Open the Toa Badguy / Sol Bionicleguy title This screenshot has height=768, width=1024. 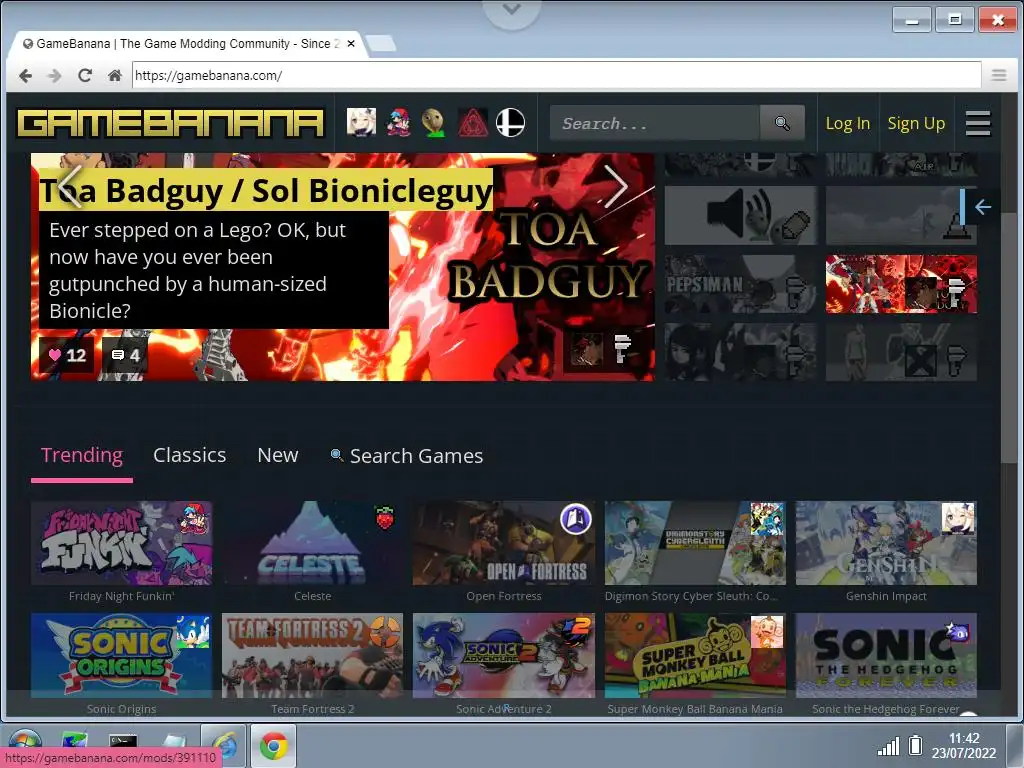(x=266, y=191)
